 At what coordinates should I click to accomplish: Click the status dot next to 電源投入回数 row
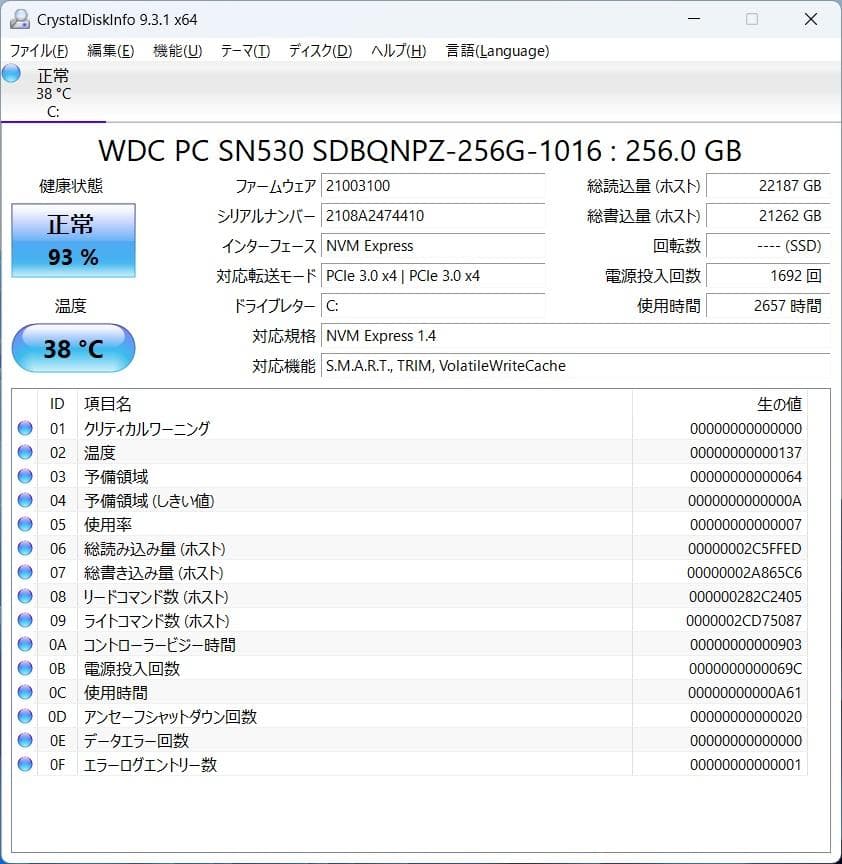(25, 668)
